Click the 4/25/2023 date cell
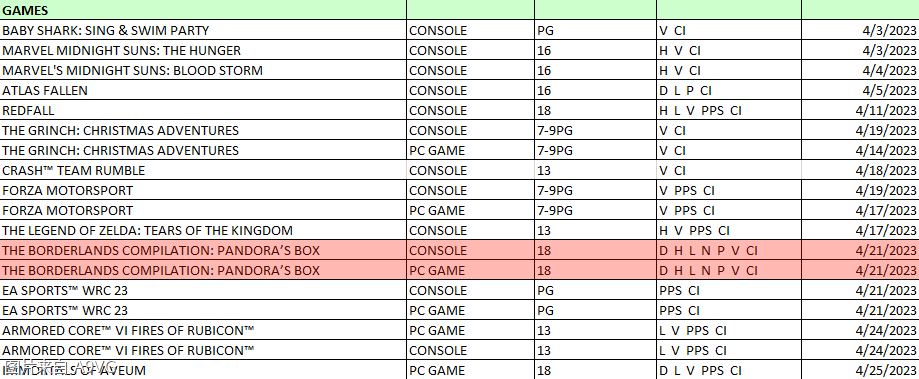The width and height of the screenshot is (919, 379). coord(860,370)
